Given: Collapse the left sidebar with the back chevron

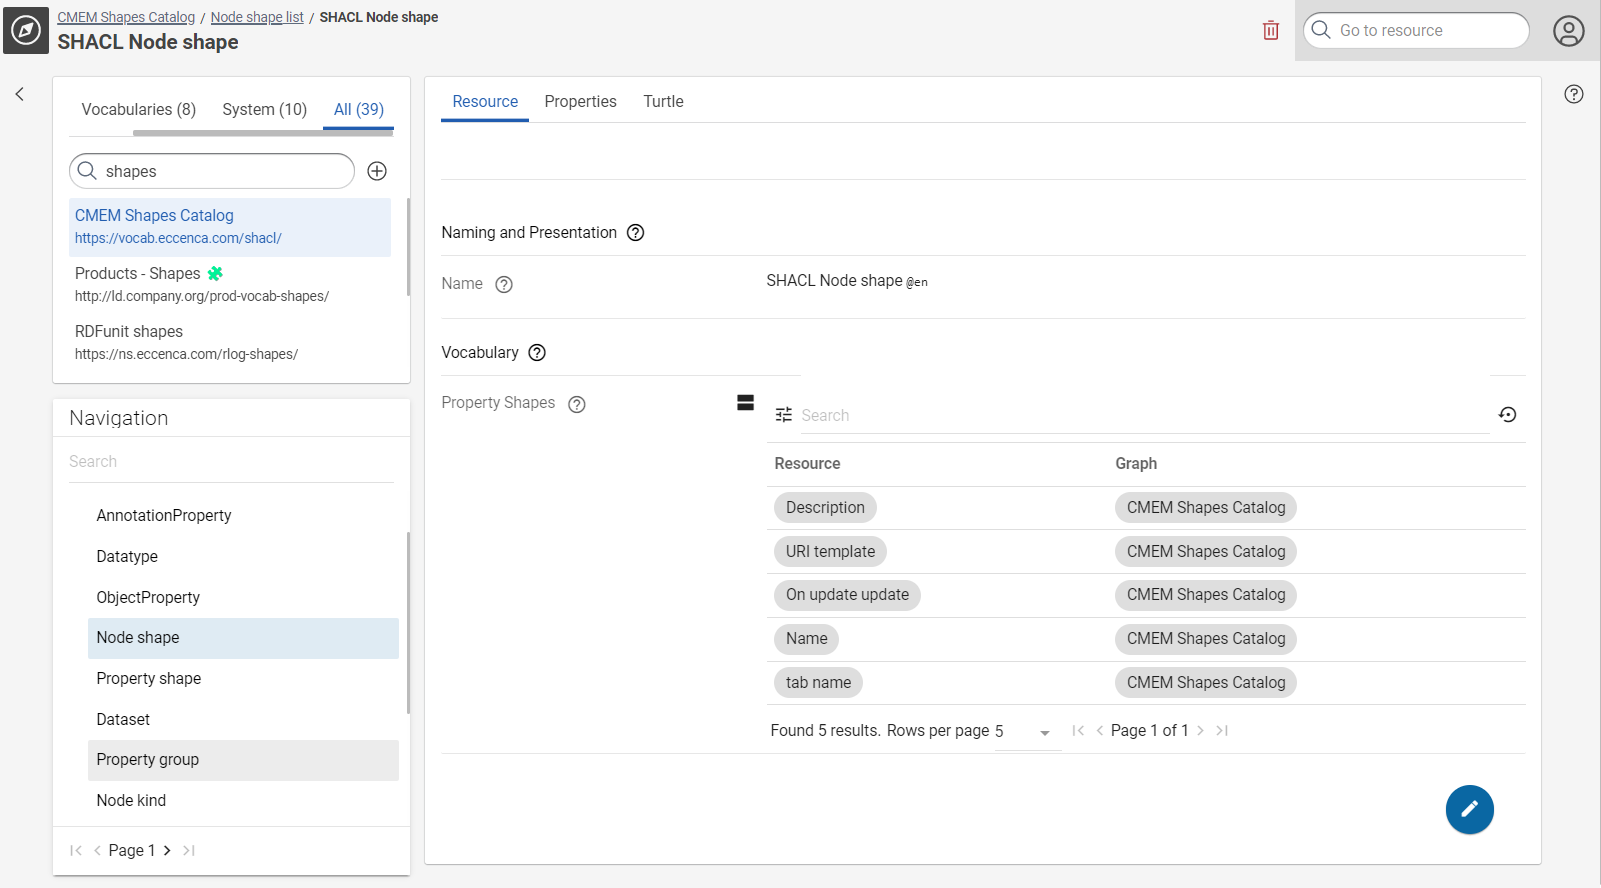Looking at the screenshot, I should pos(19,94).
